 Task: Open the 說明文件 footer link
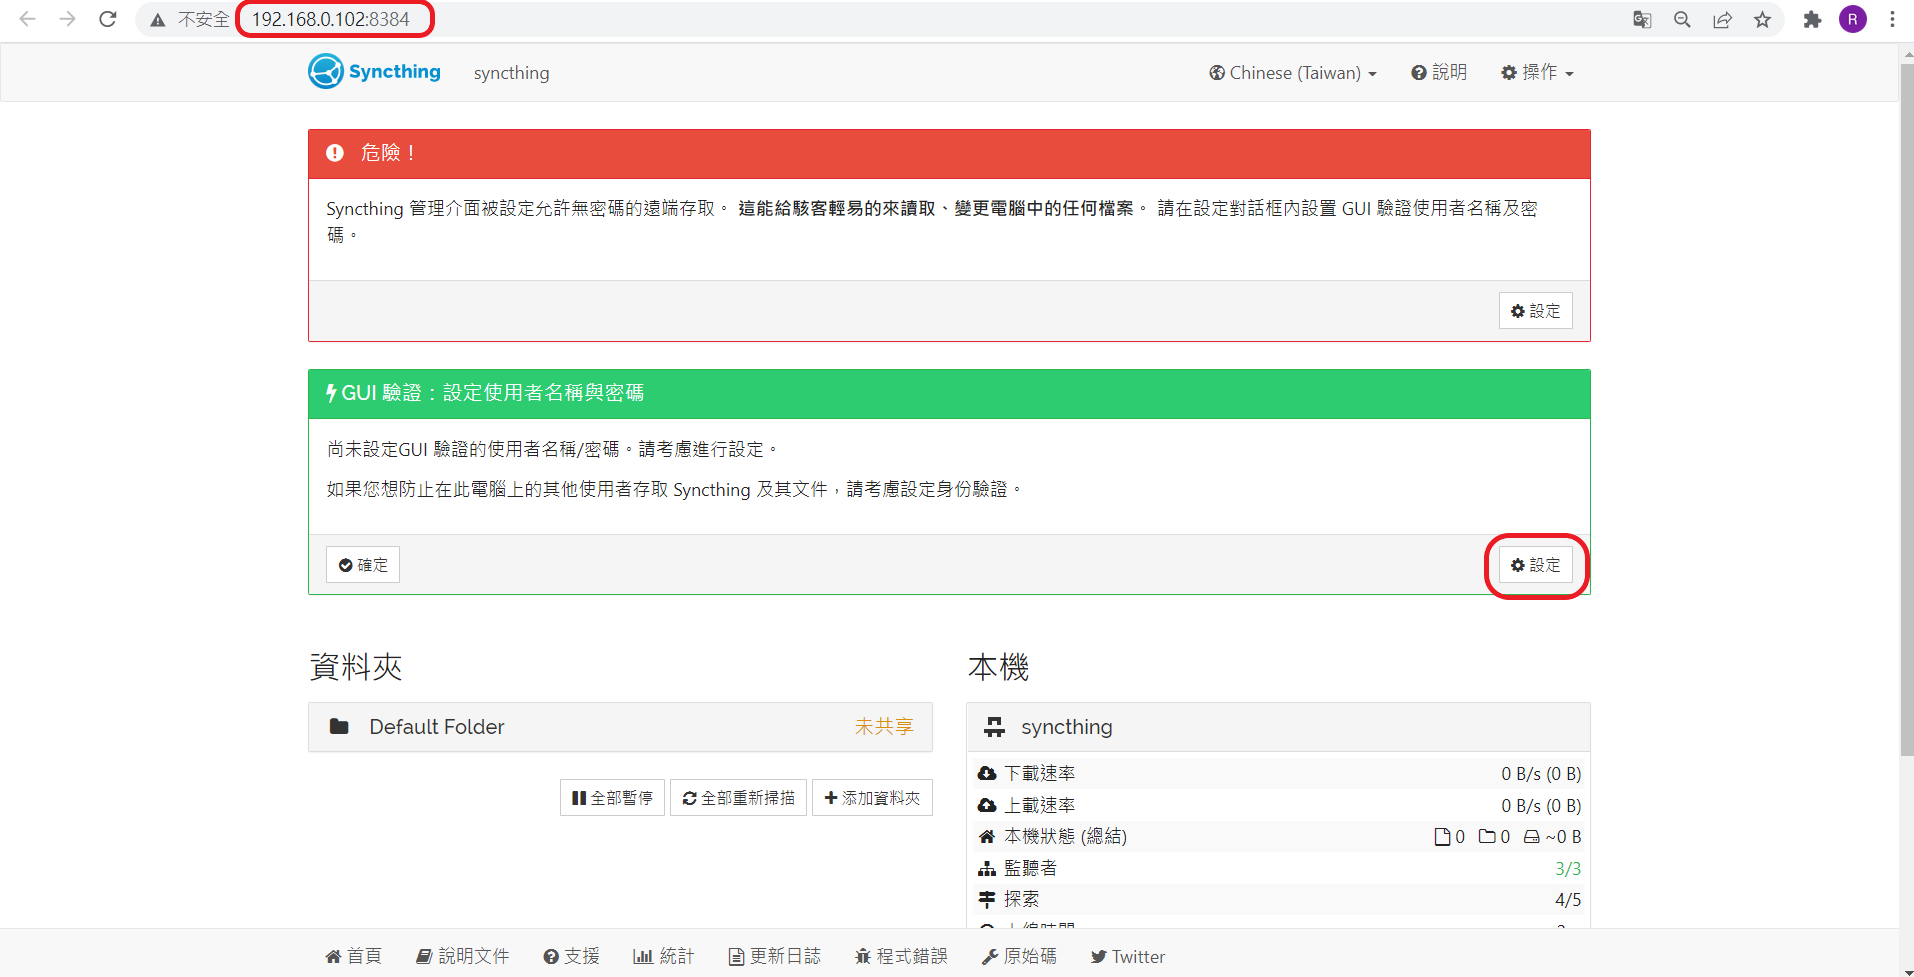click(x=463, y=956)
